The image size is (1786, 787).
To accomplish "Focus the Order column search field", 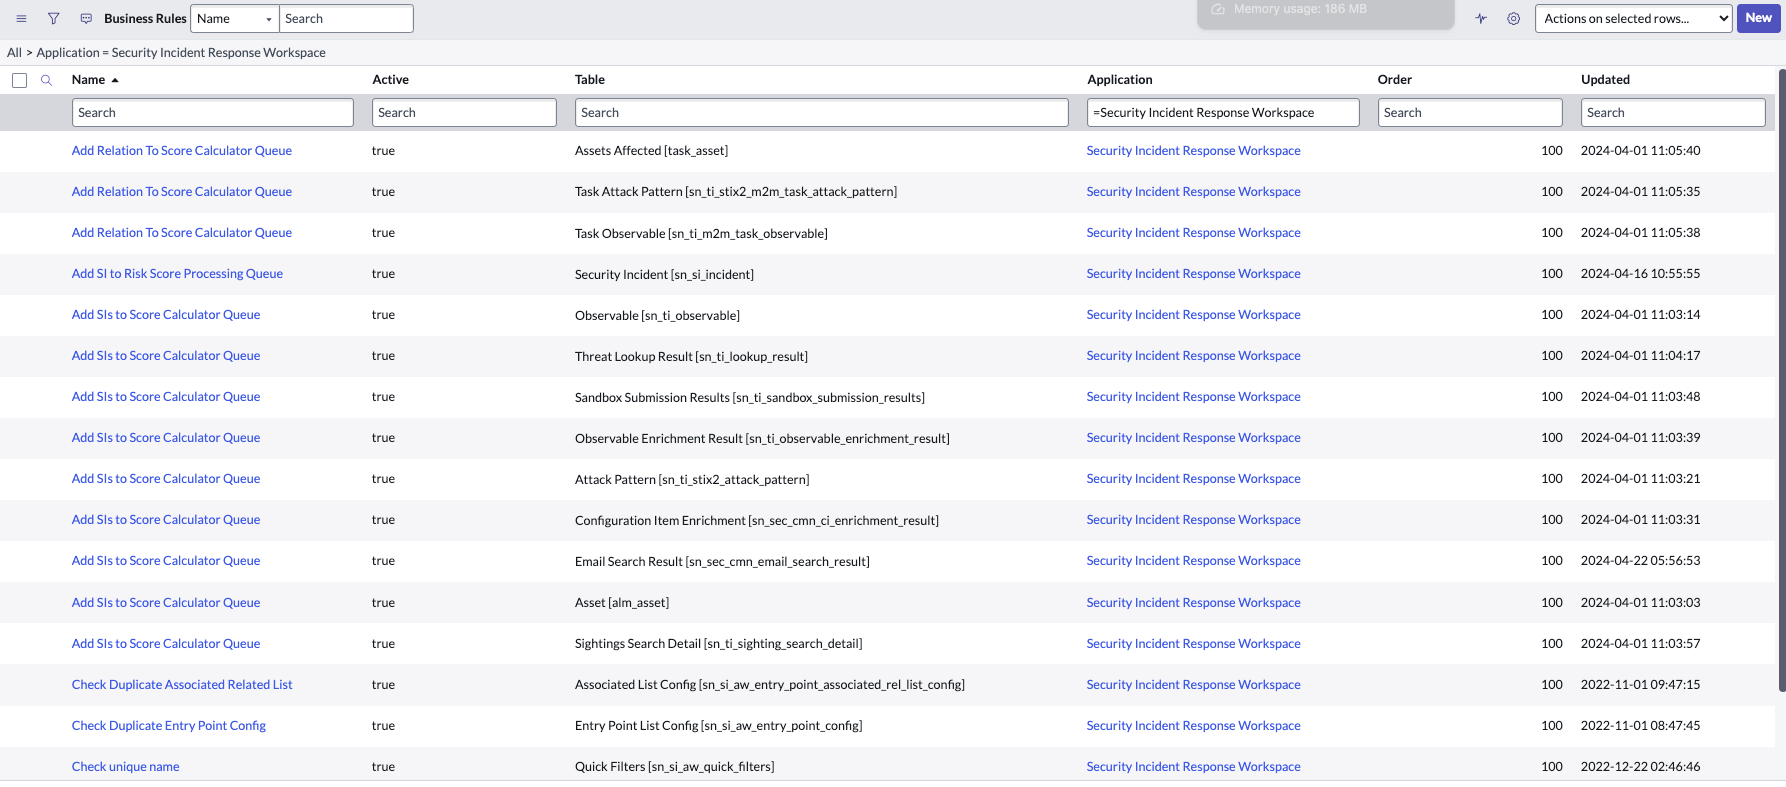I will pos(1470,113).
